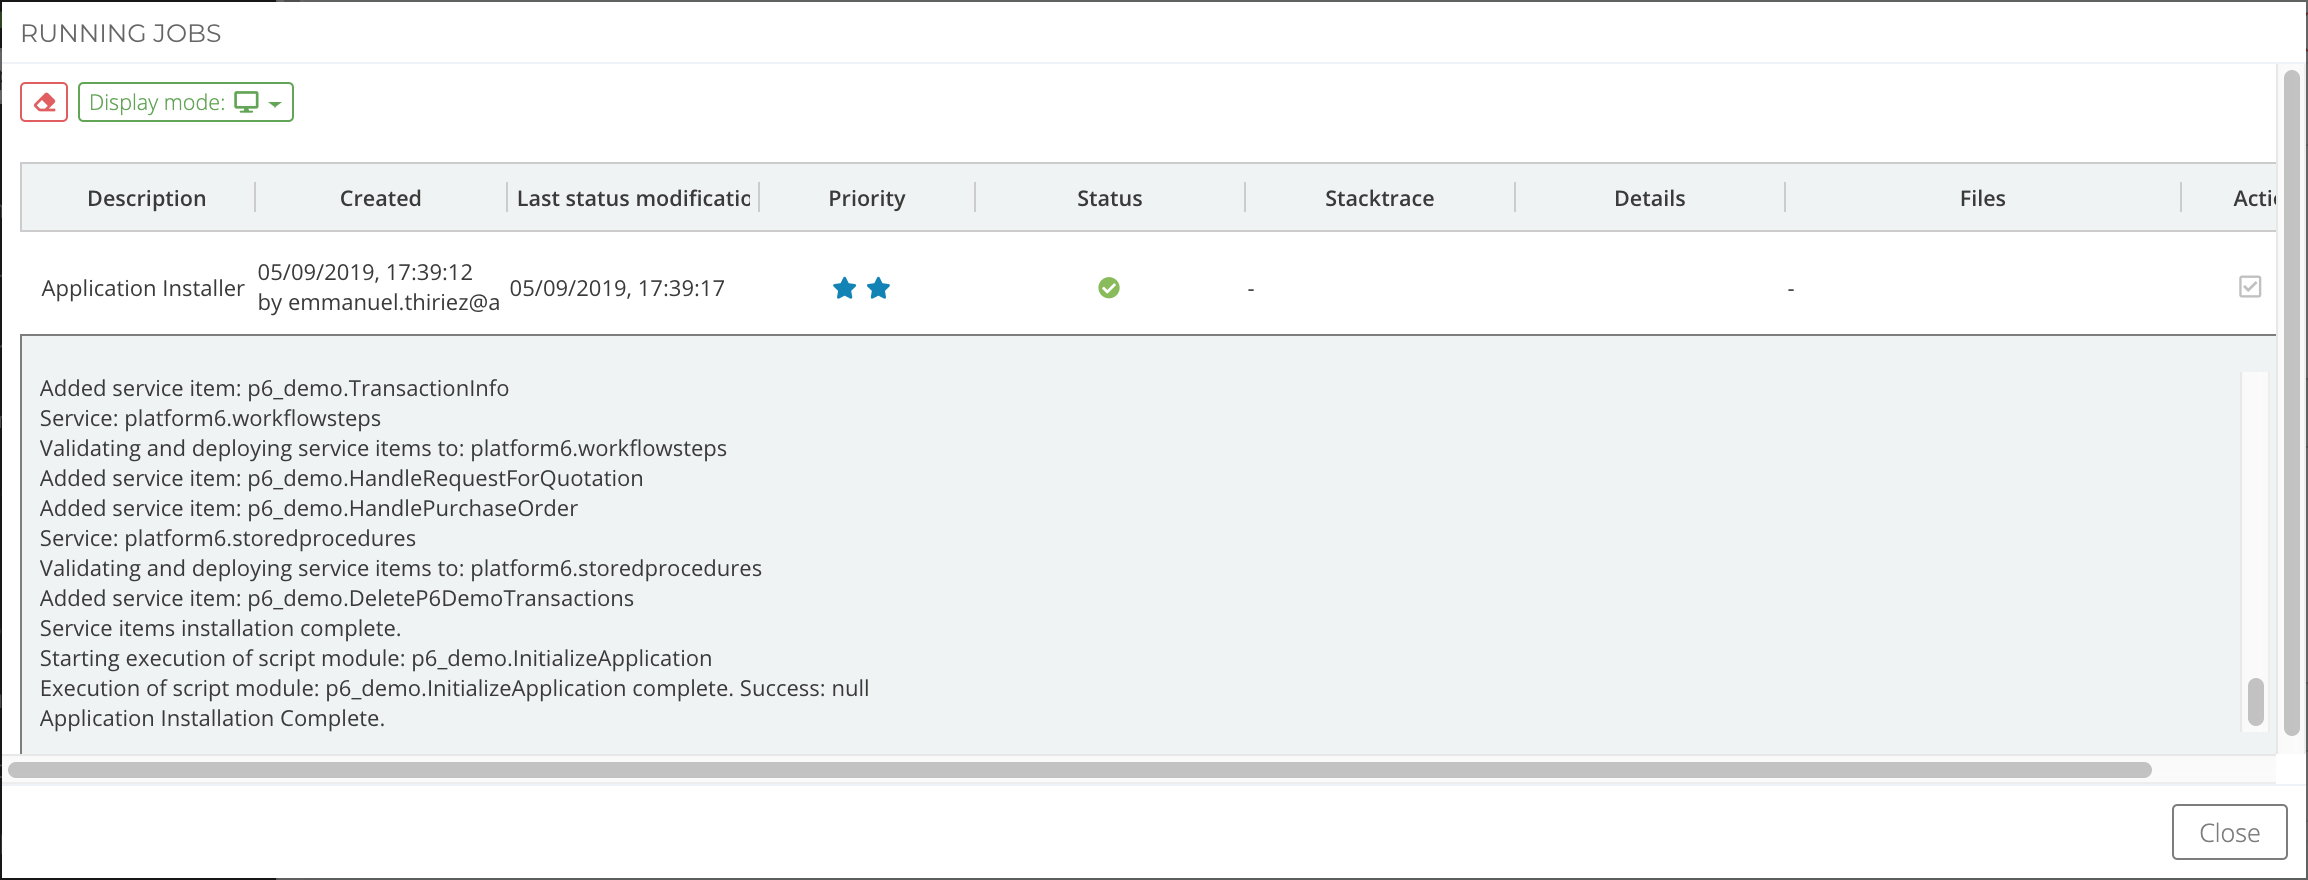
Task: Sort by the Description column header
Action: [x=146, y=198]
